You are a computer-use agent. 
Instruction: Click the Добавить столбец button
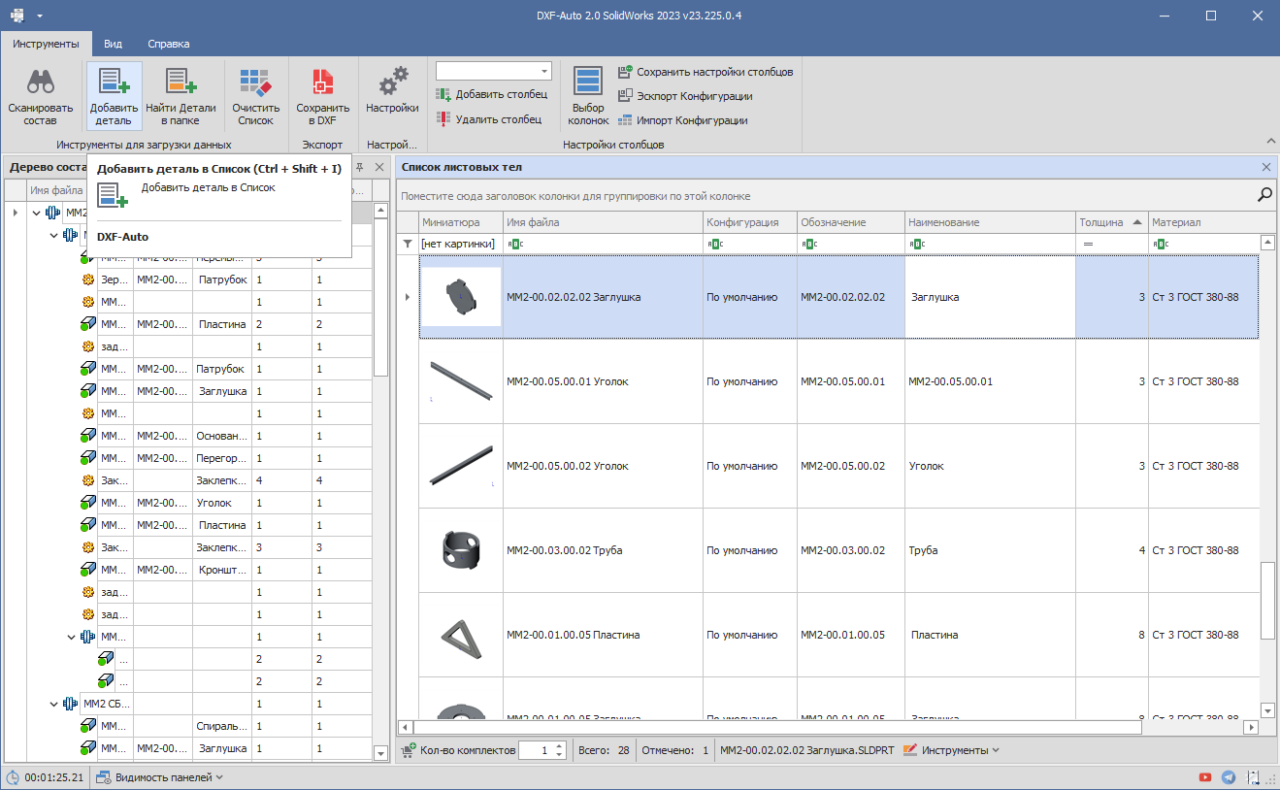[492, 95]
